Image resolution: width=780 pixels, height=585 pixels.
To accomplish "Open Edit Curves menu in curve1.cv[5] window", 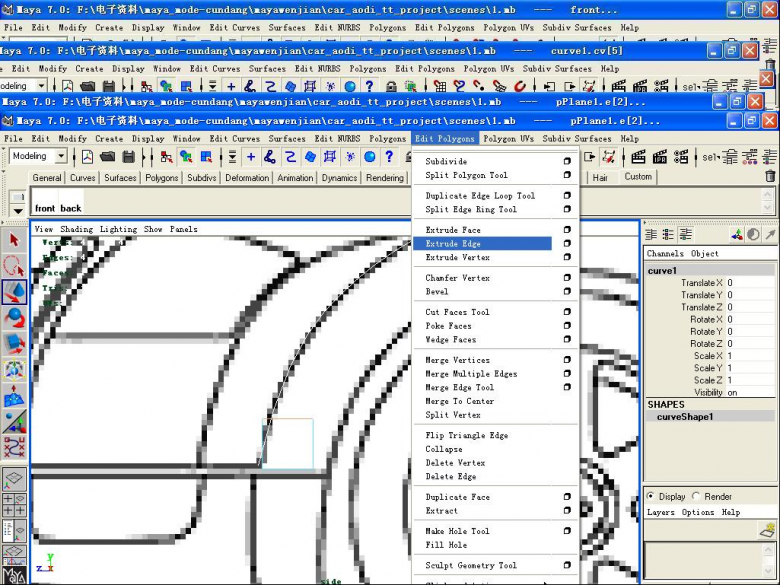I will pyautogui.click(x=215, y=69).
